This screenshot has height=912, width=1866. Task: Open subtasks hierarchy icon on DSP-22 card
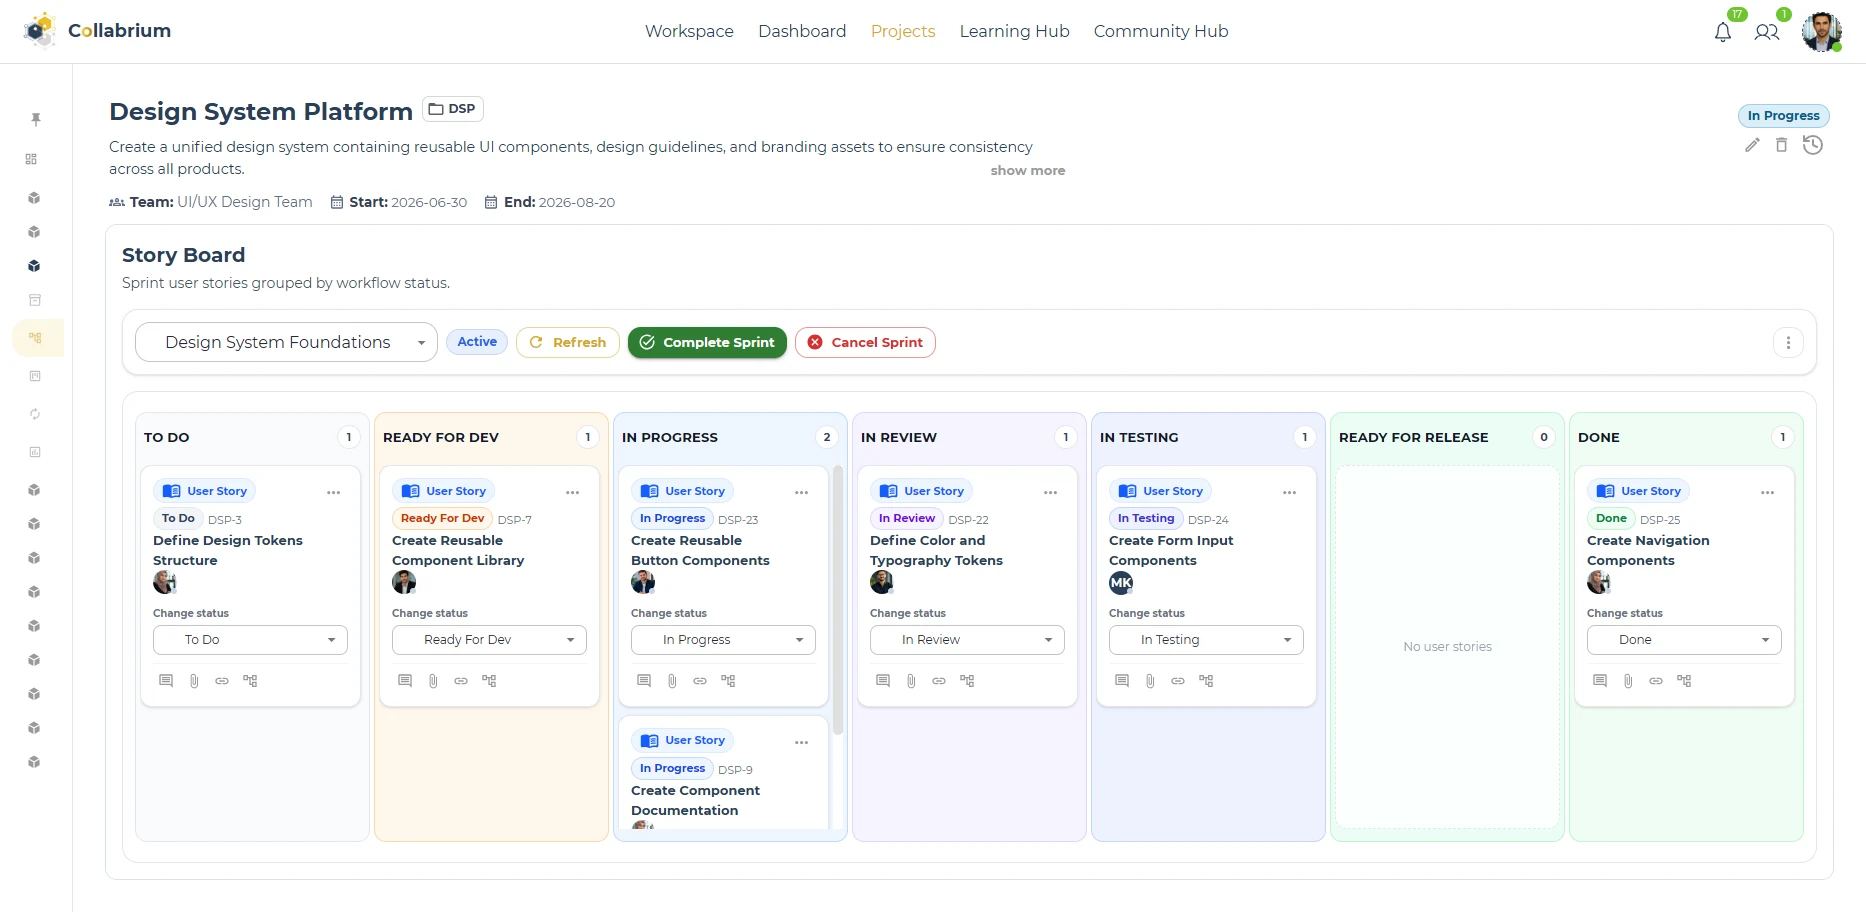click(967, 681)
